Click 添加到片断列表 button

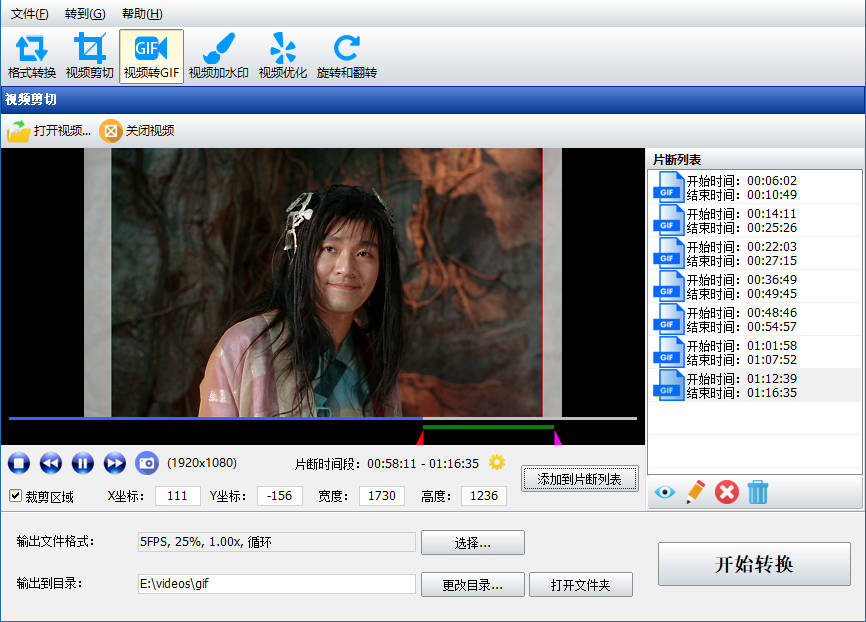click(x=580, y=479)
